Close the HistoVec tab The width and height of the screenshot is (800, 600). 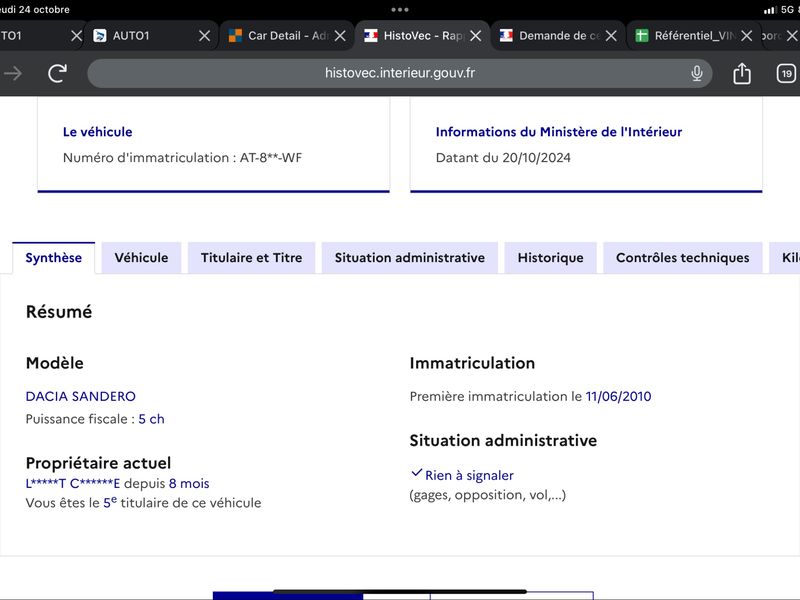476,36
